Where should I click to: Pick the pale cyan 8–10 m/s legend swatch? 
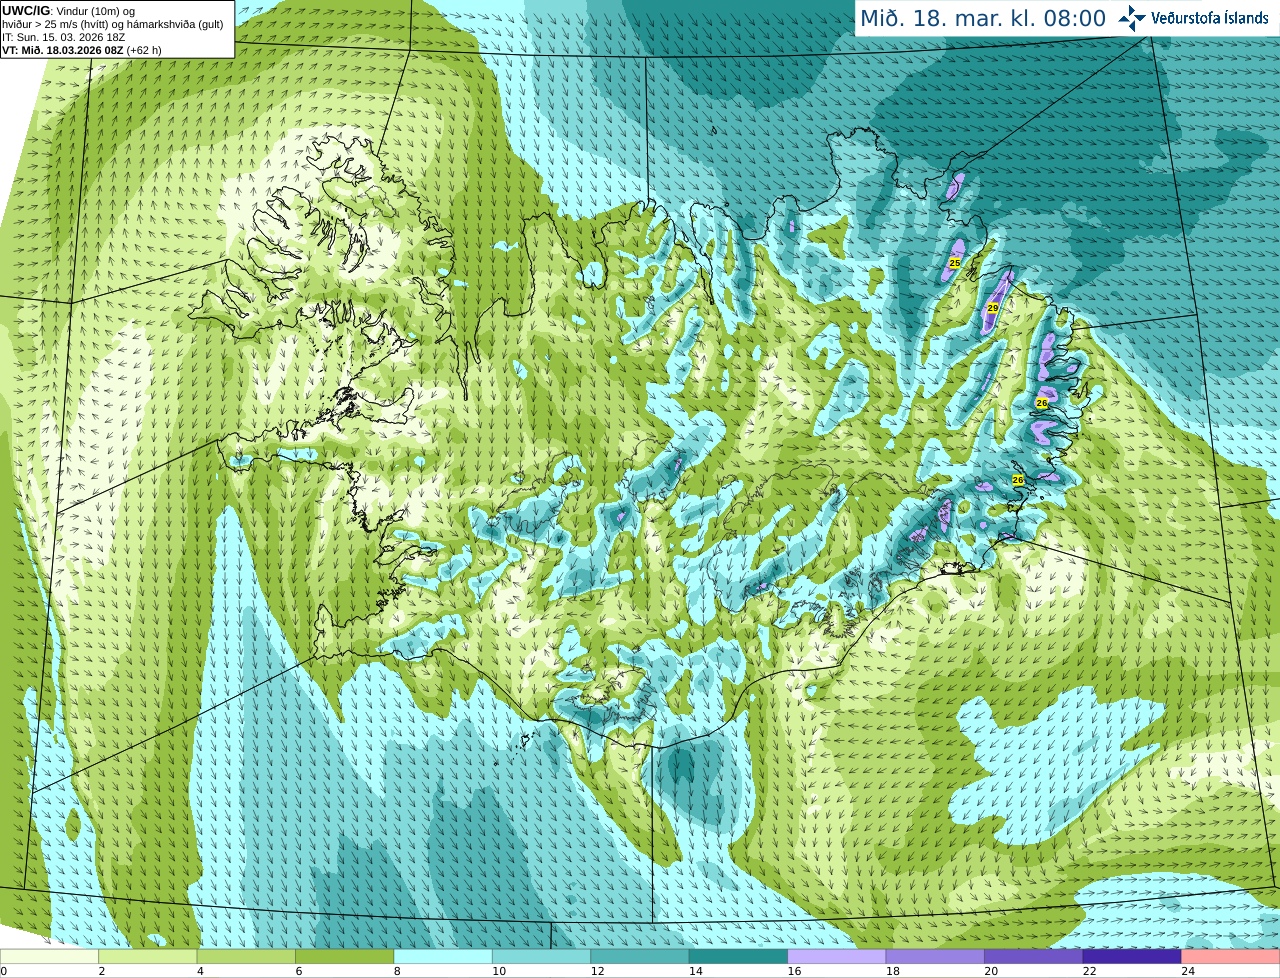click(443, 957)
